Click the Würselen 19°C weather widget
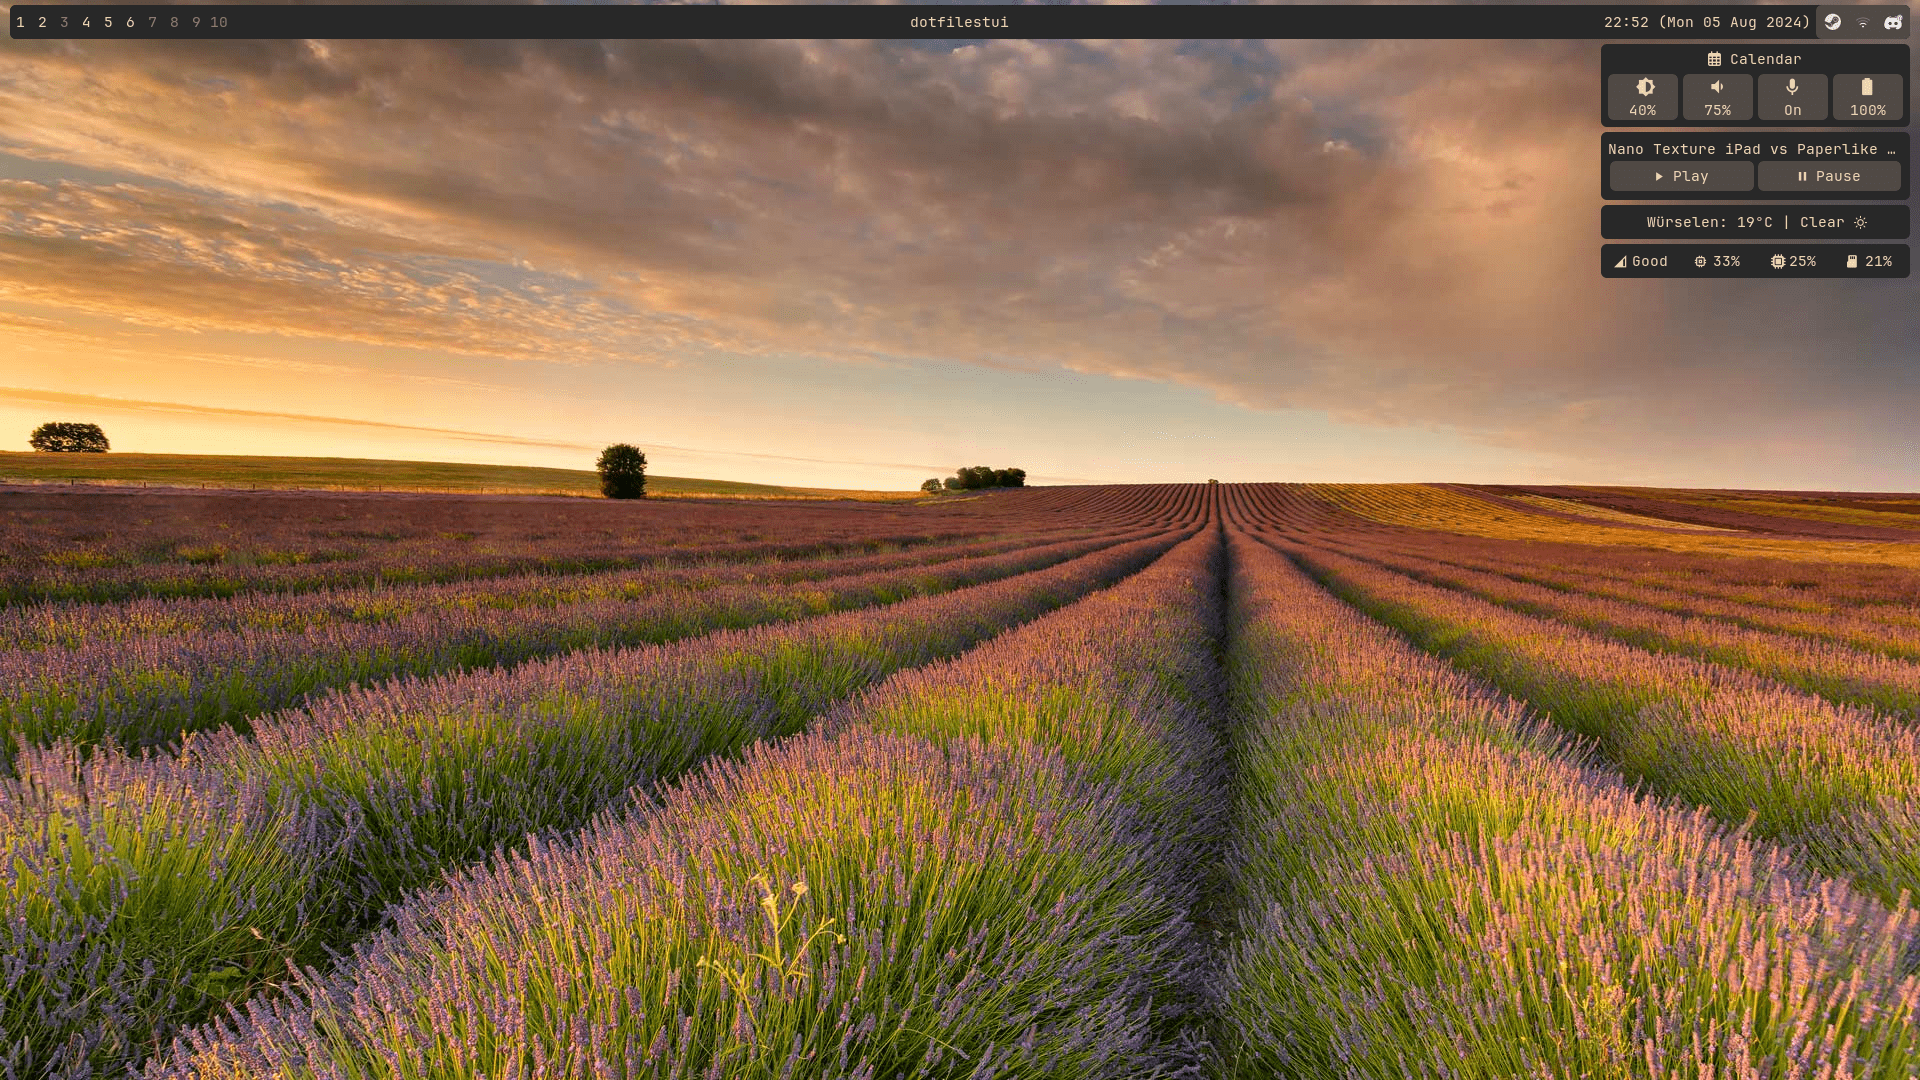Screen dimensions: 1920x1080 1755,222
